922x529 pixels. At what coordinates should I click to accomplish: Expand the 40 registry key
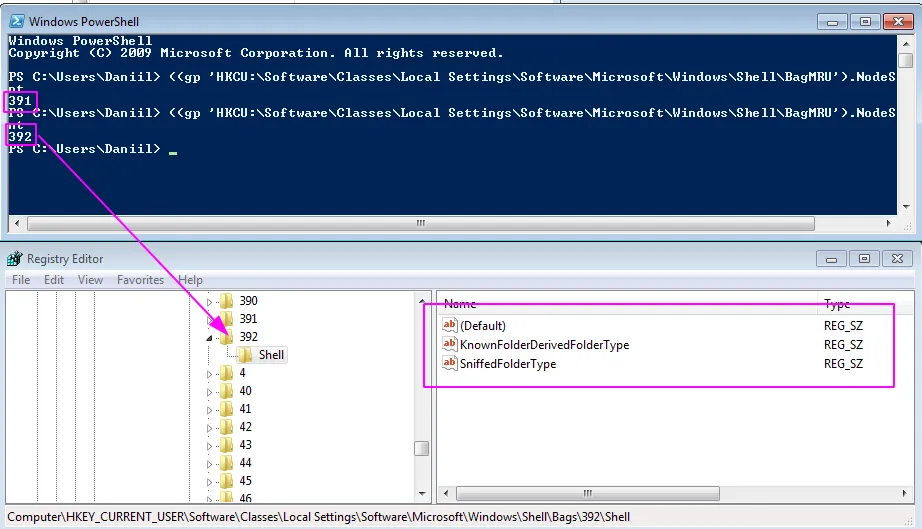click(x=209, y=392)
